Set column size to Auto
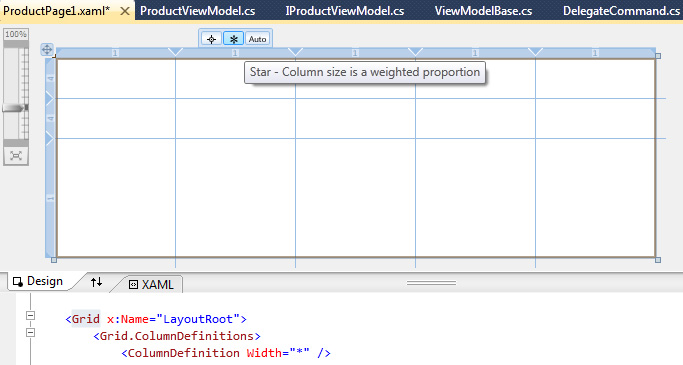The height and width of the screenshot is (365, 683). [x=257, y=39]
